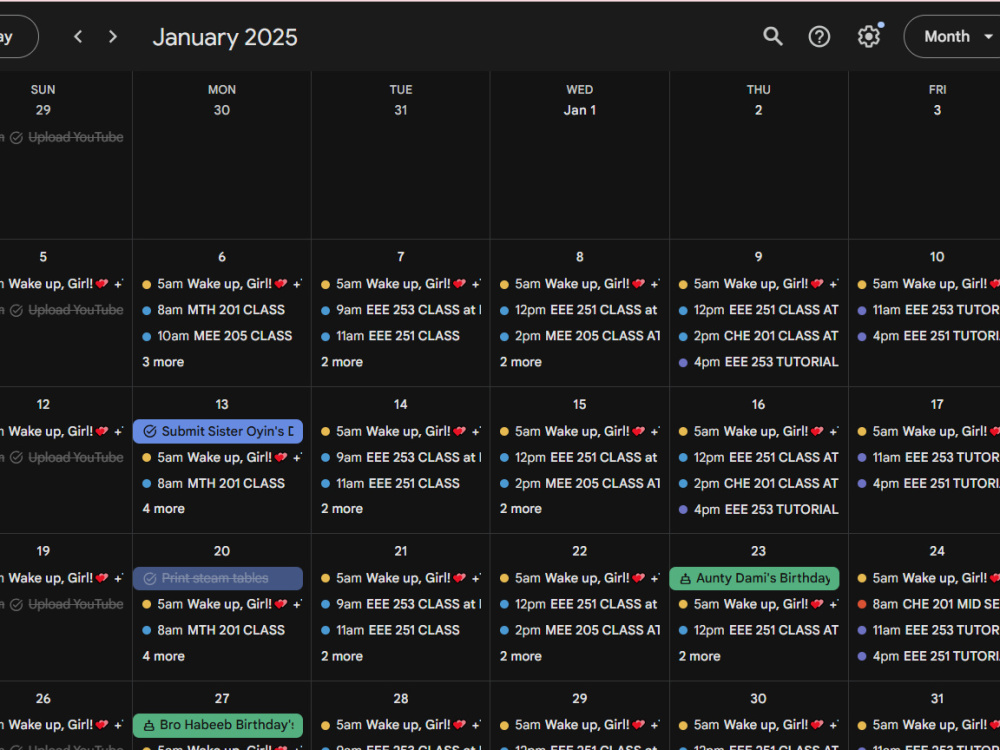This screenshot has width=1000, height=750.
Task: Go to next month arrow
Action: pyautogui.click(x=113, y=37)
